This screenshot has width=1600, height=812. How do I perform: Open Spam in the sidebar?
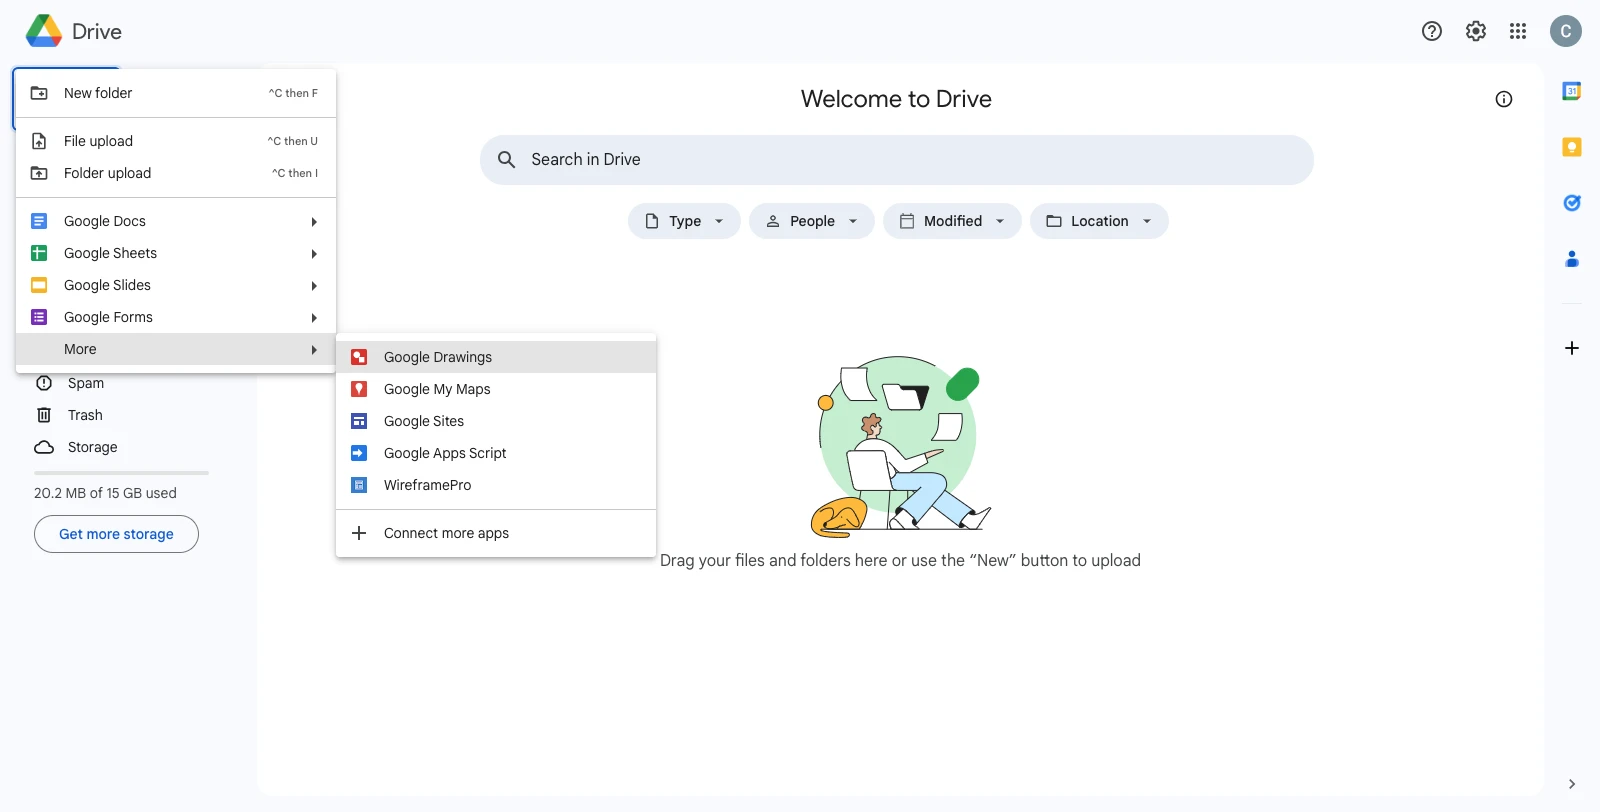[86, 383]
